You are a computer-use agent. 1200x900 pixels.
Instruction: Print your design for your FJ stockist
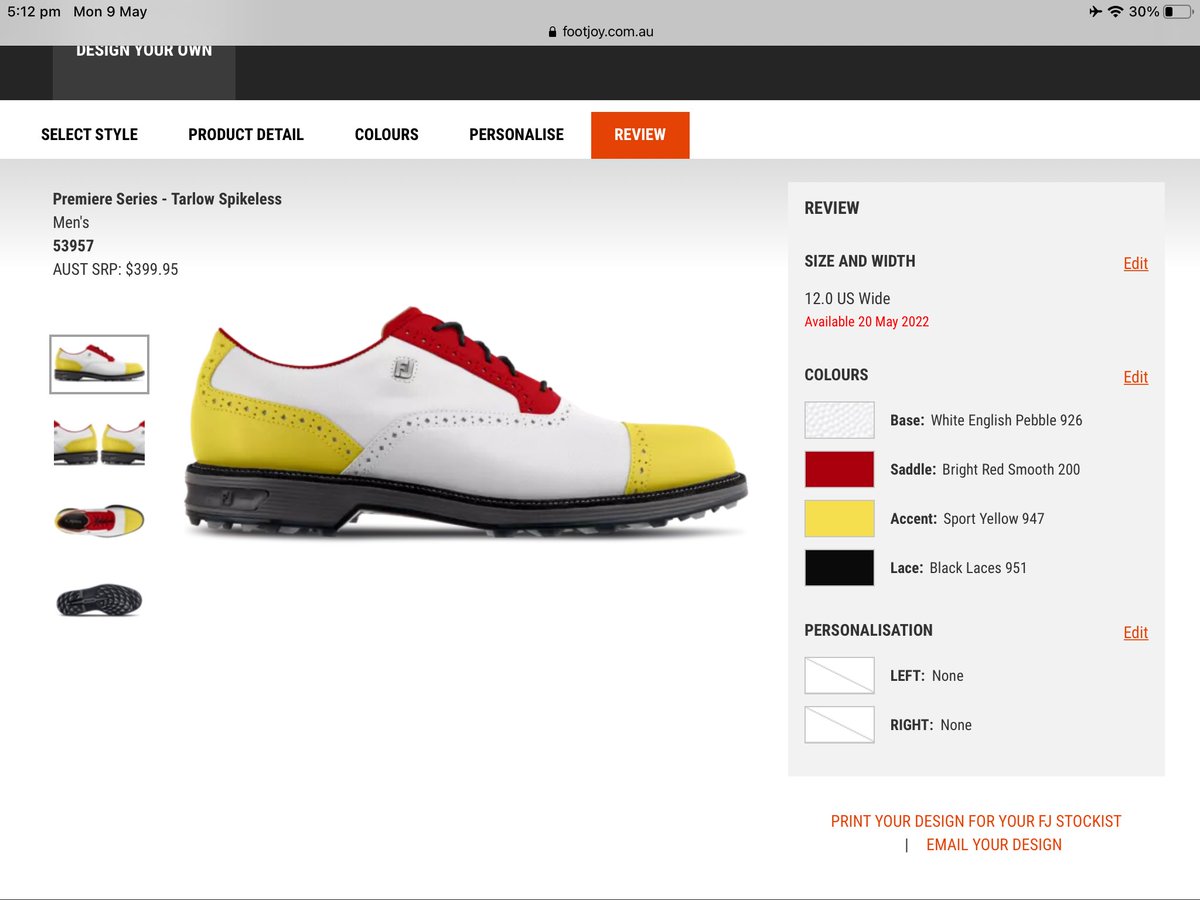click(976, 821)
